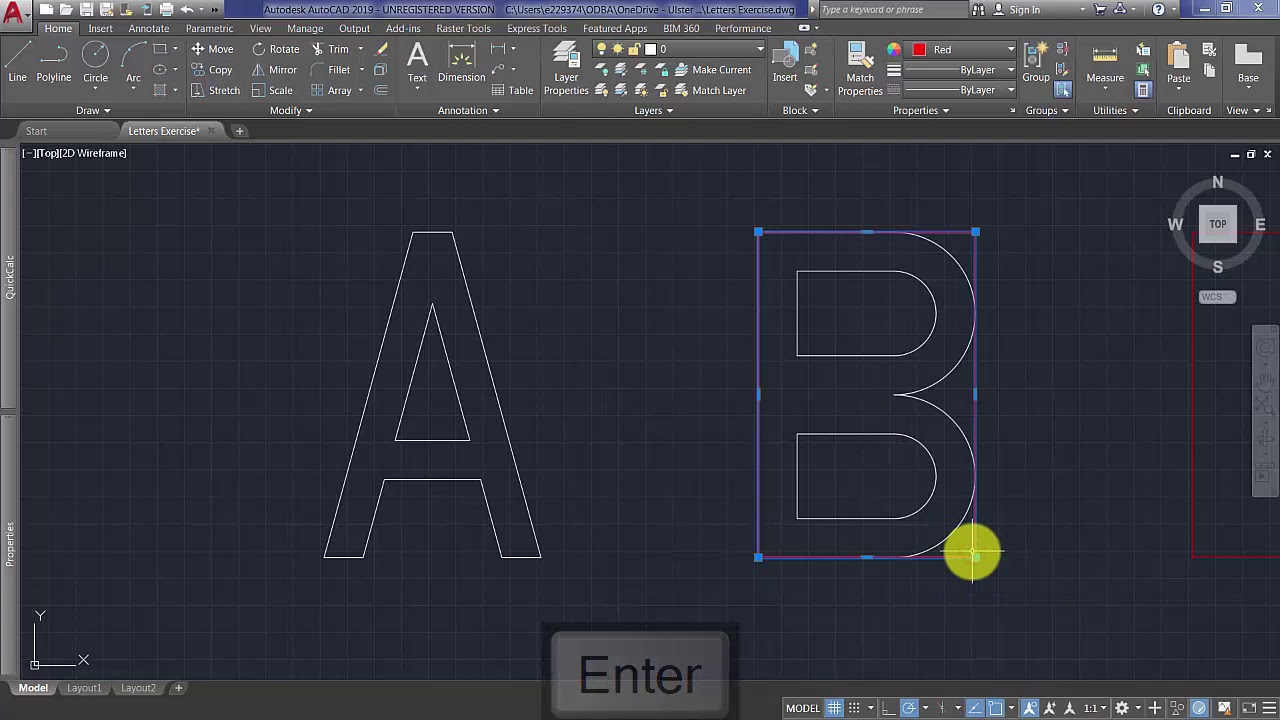Start the Dimension tool

coord(461,62)
